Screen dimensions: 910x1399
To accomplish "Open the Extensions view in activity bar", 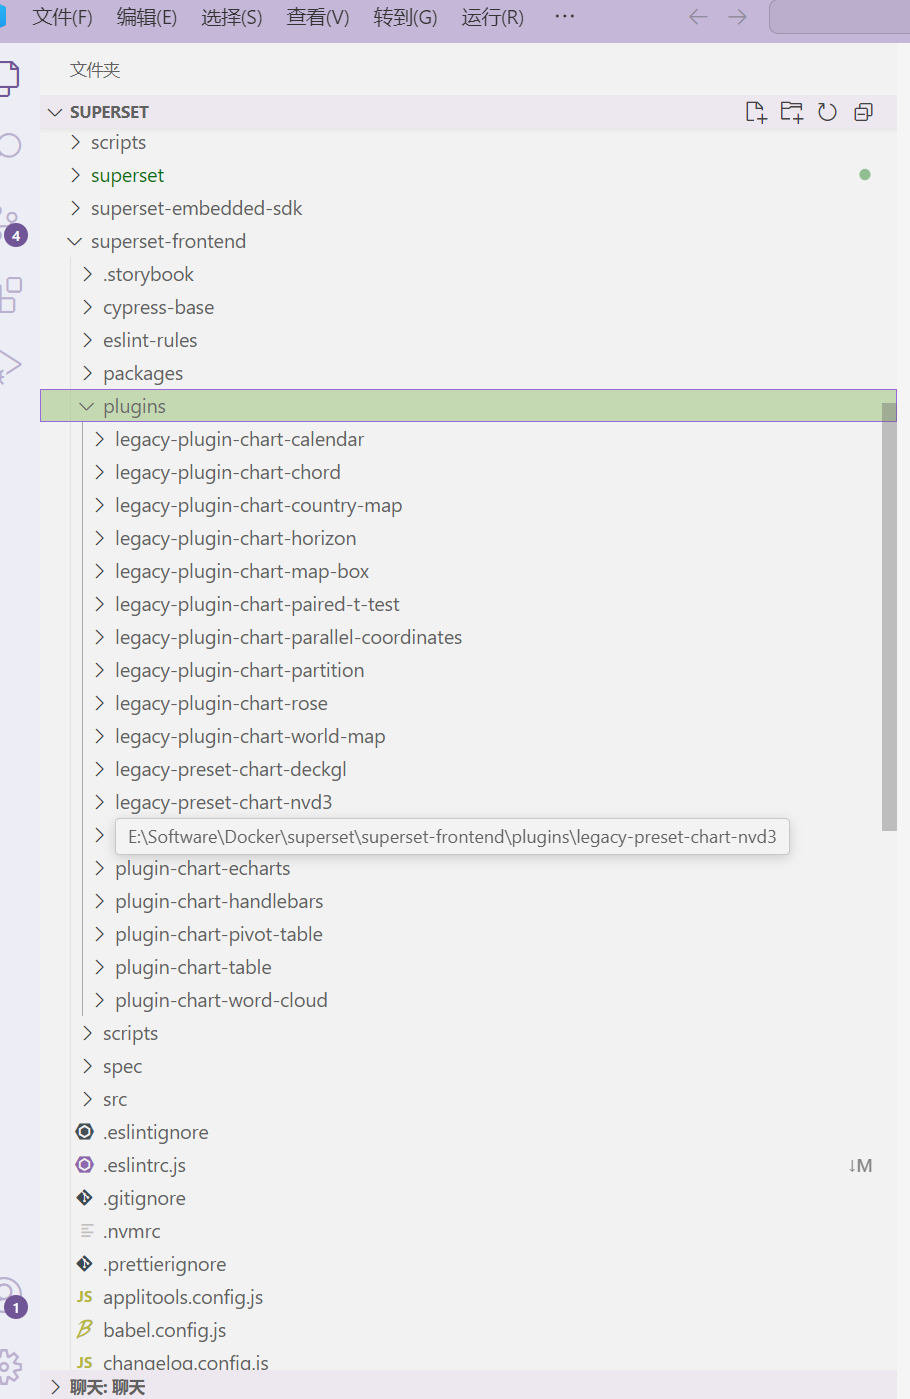I will click(10, 294).
